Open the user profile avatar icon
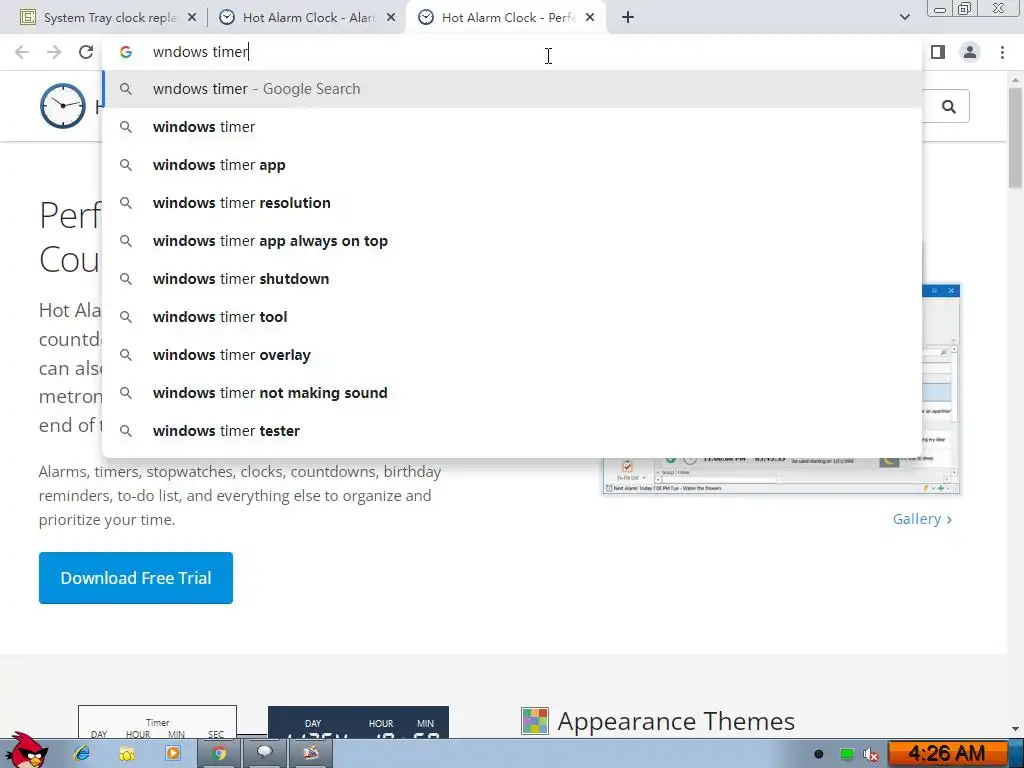Image resolution: width=1024 pixels, height=768 pixels. pos(970,52)
